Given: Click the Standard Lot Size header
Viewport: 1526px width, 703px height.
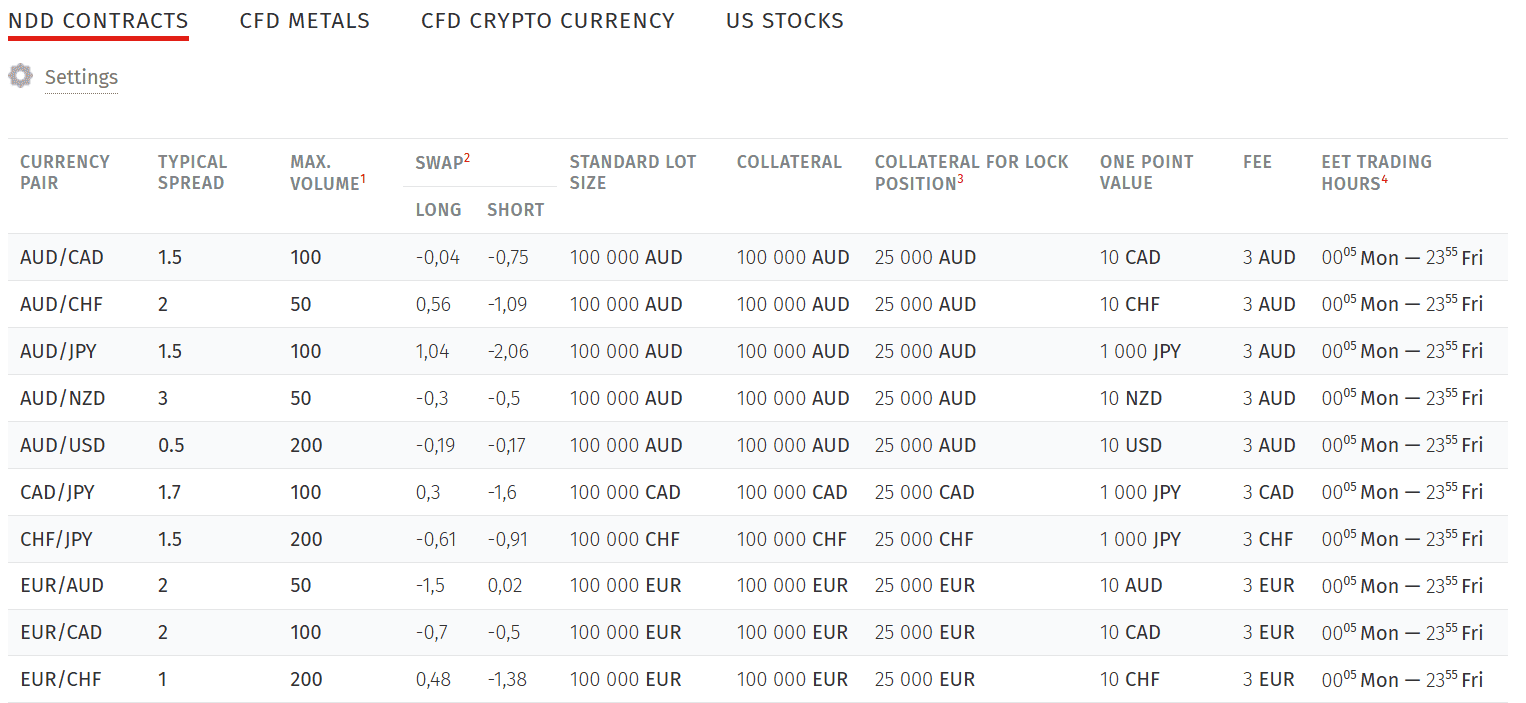Looking at the screenshot, I should [633, 171].
